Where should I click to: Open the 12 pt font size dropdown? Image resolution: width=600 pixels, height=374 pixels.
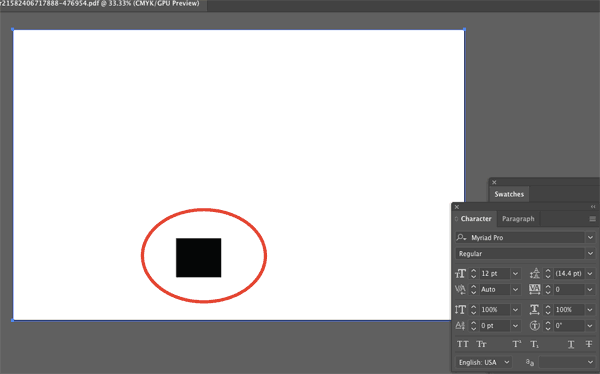(x=515, y=273)
